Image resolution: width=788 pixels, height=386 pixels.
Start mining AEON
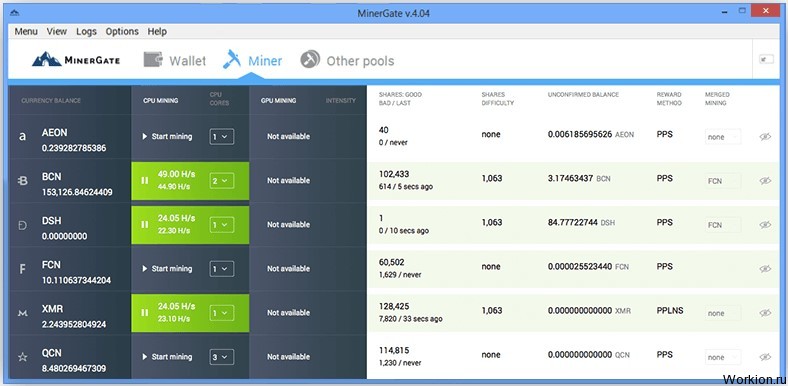pyautogui.click(x=167, y=136)
